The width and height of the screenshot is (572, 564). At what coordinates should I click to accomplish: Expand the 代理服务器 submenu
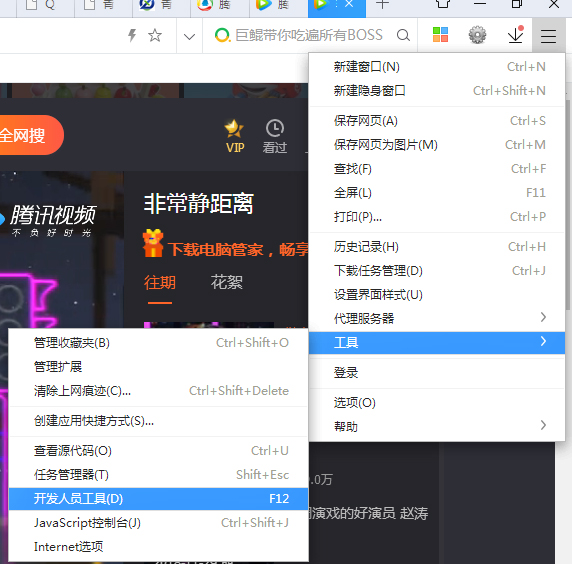click(437, 318)
